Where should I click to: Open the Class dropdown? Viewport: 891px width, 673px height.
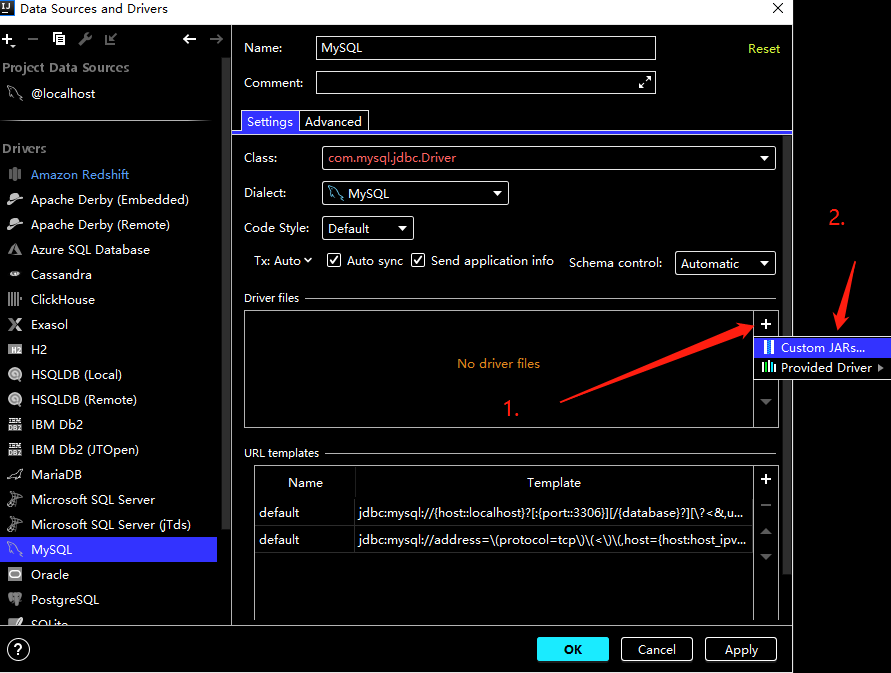pyautogui.click(x=548, y=158)
